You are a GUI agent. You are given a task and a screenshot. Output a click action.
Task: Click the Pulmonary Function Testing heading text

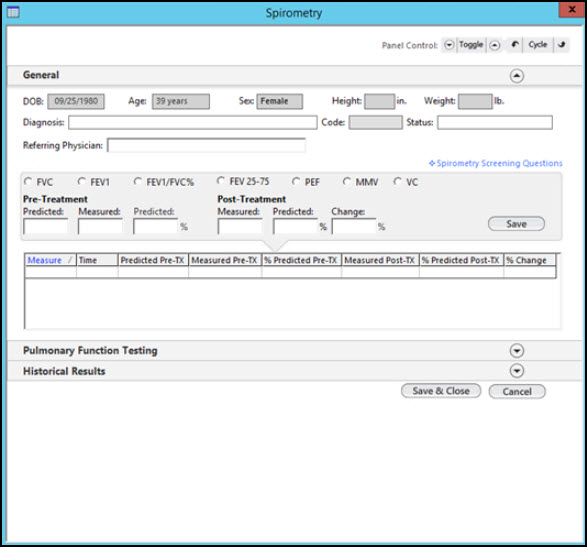90,351
